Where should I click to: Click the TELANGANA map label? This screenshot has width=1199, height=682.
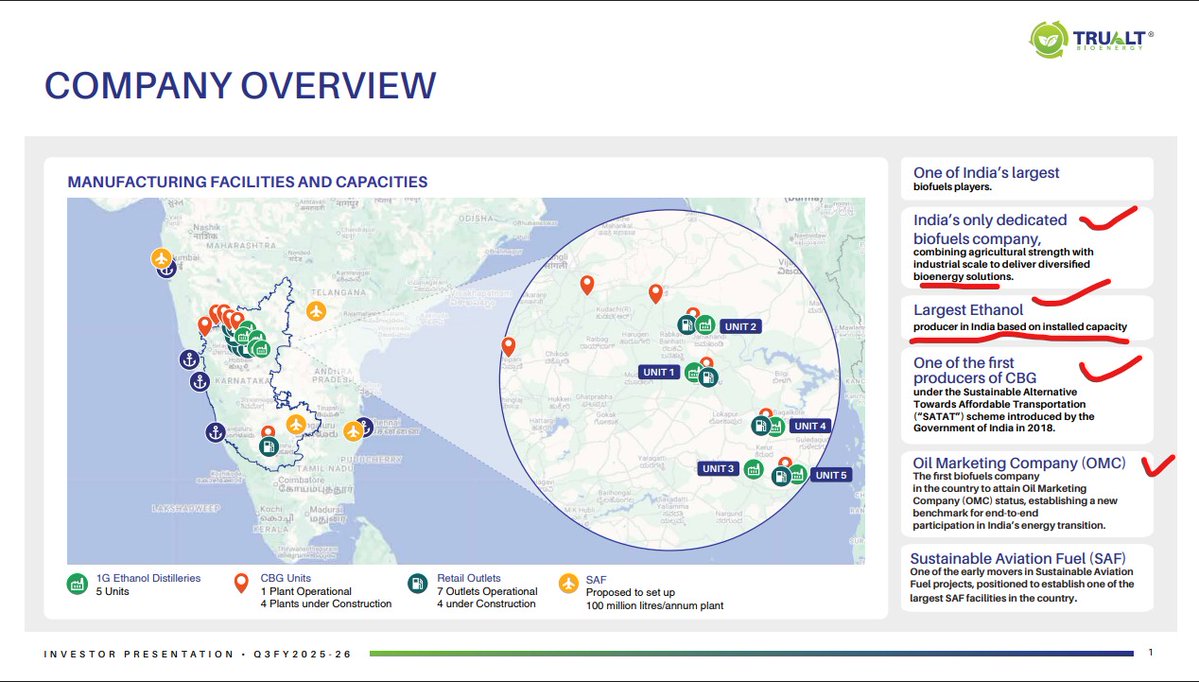click(x=338, y=292)
